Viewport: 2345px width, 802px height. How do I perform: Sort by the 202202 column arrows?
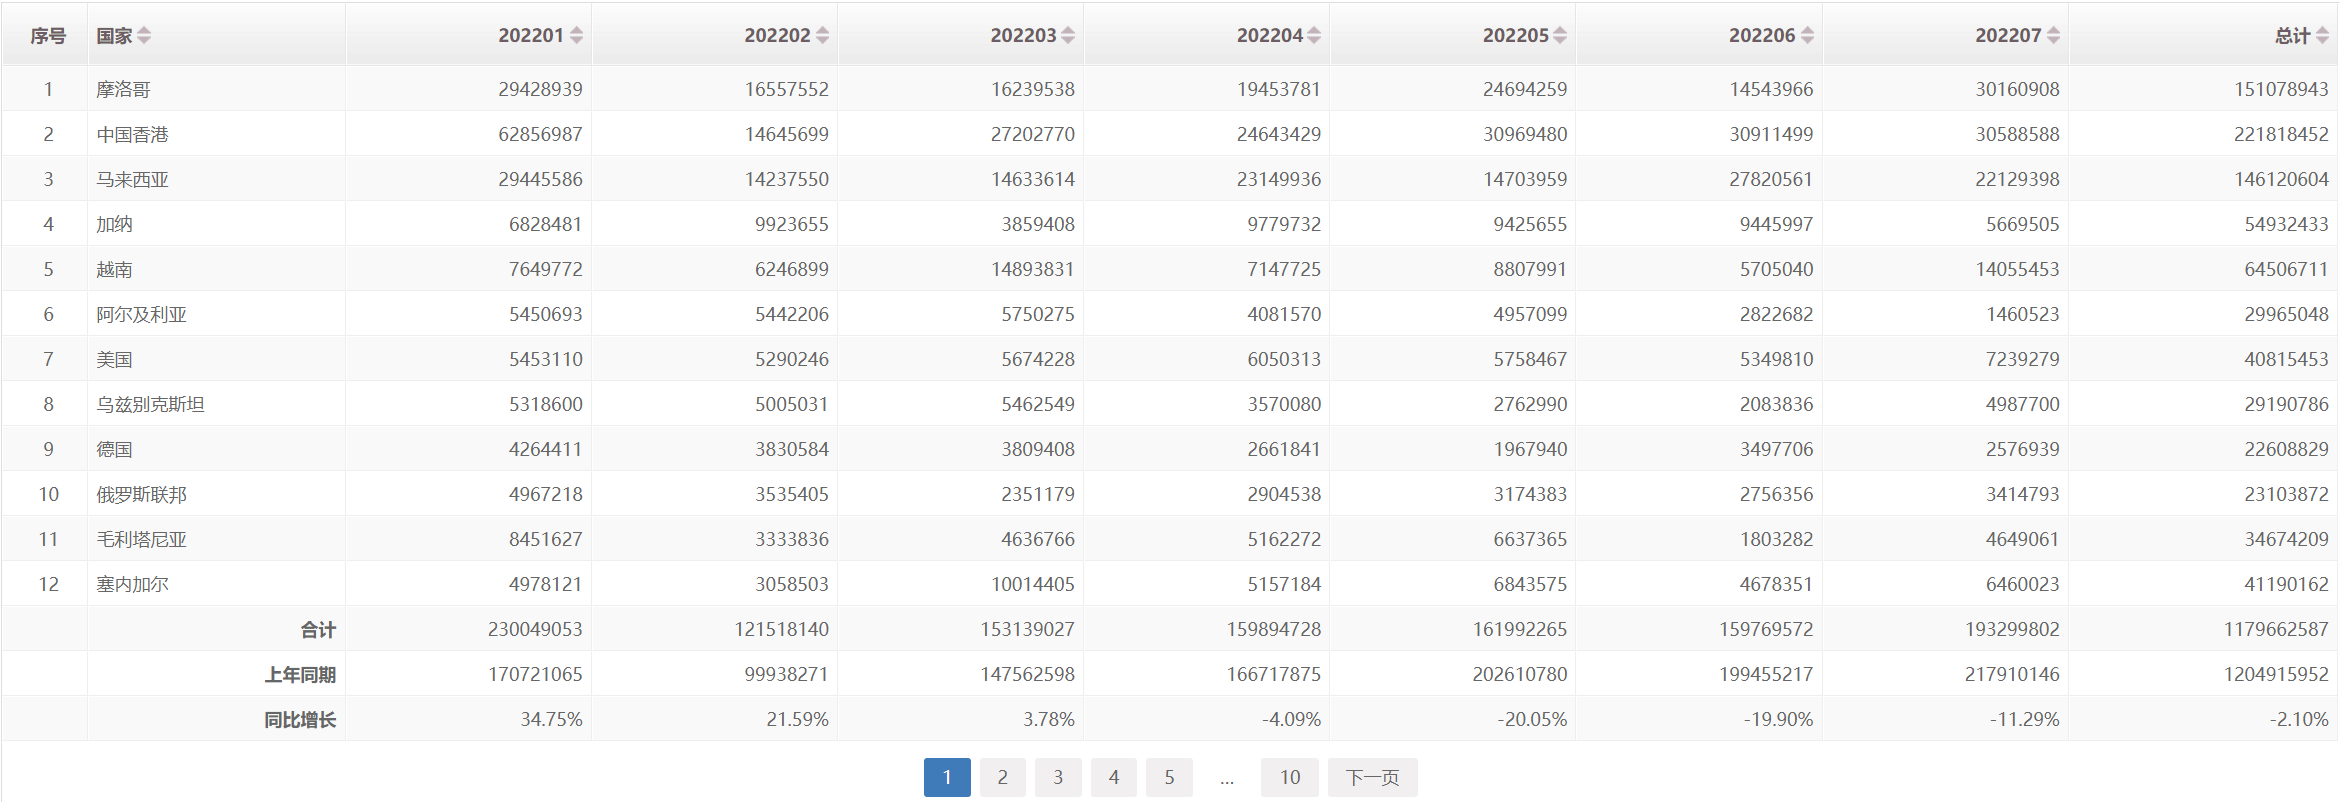pos(822,36)
